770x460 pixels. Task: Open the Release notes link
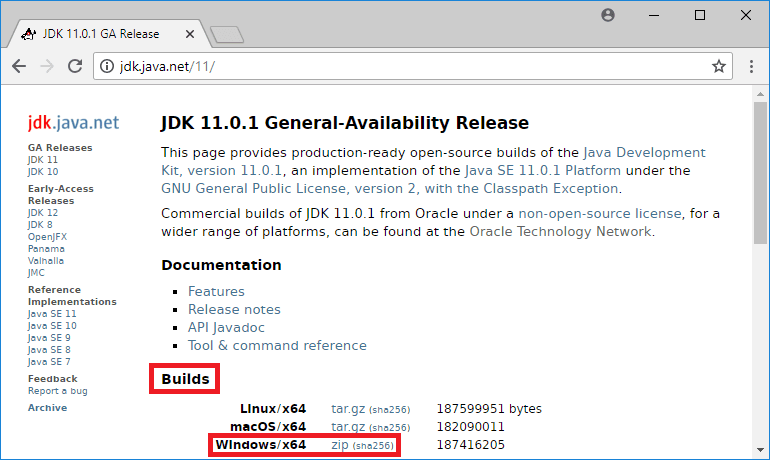[x=234, y=309]
